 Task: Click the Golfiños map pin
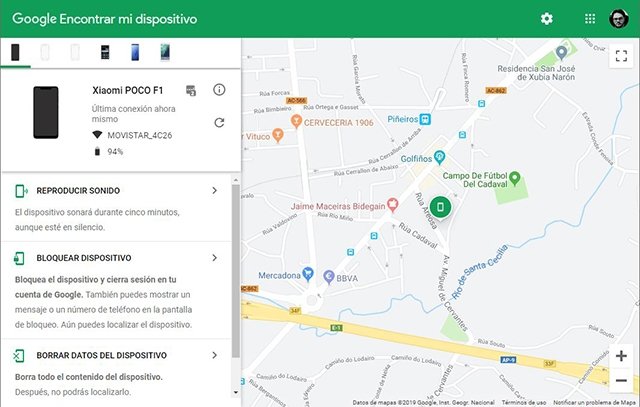click(439, 157)
